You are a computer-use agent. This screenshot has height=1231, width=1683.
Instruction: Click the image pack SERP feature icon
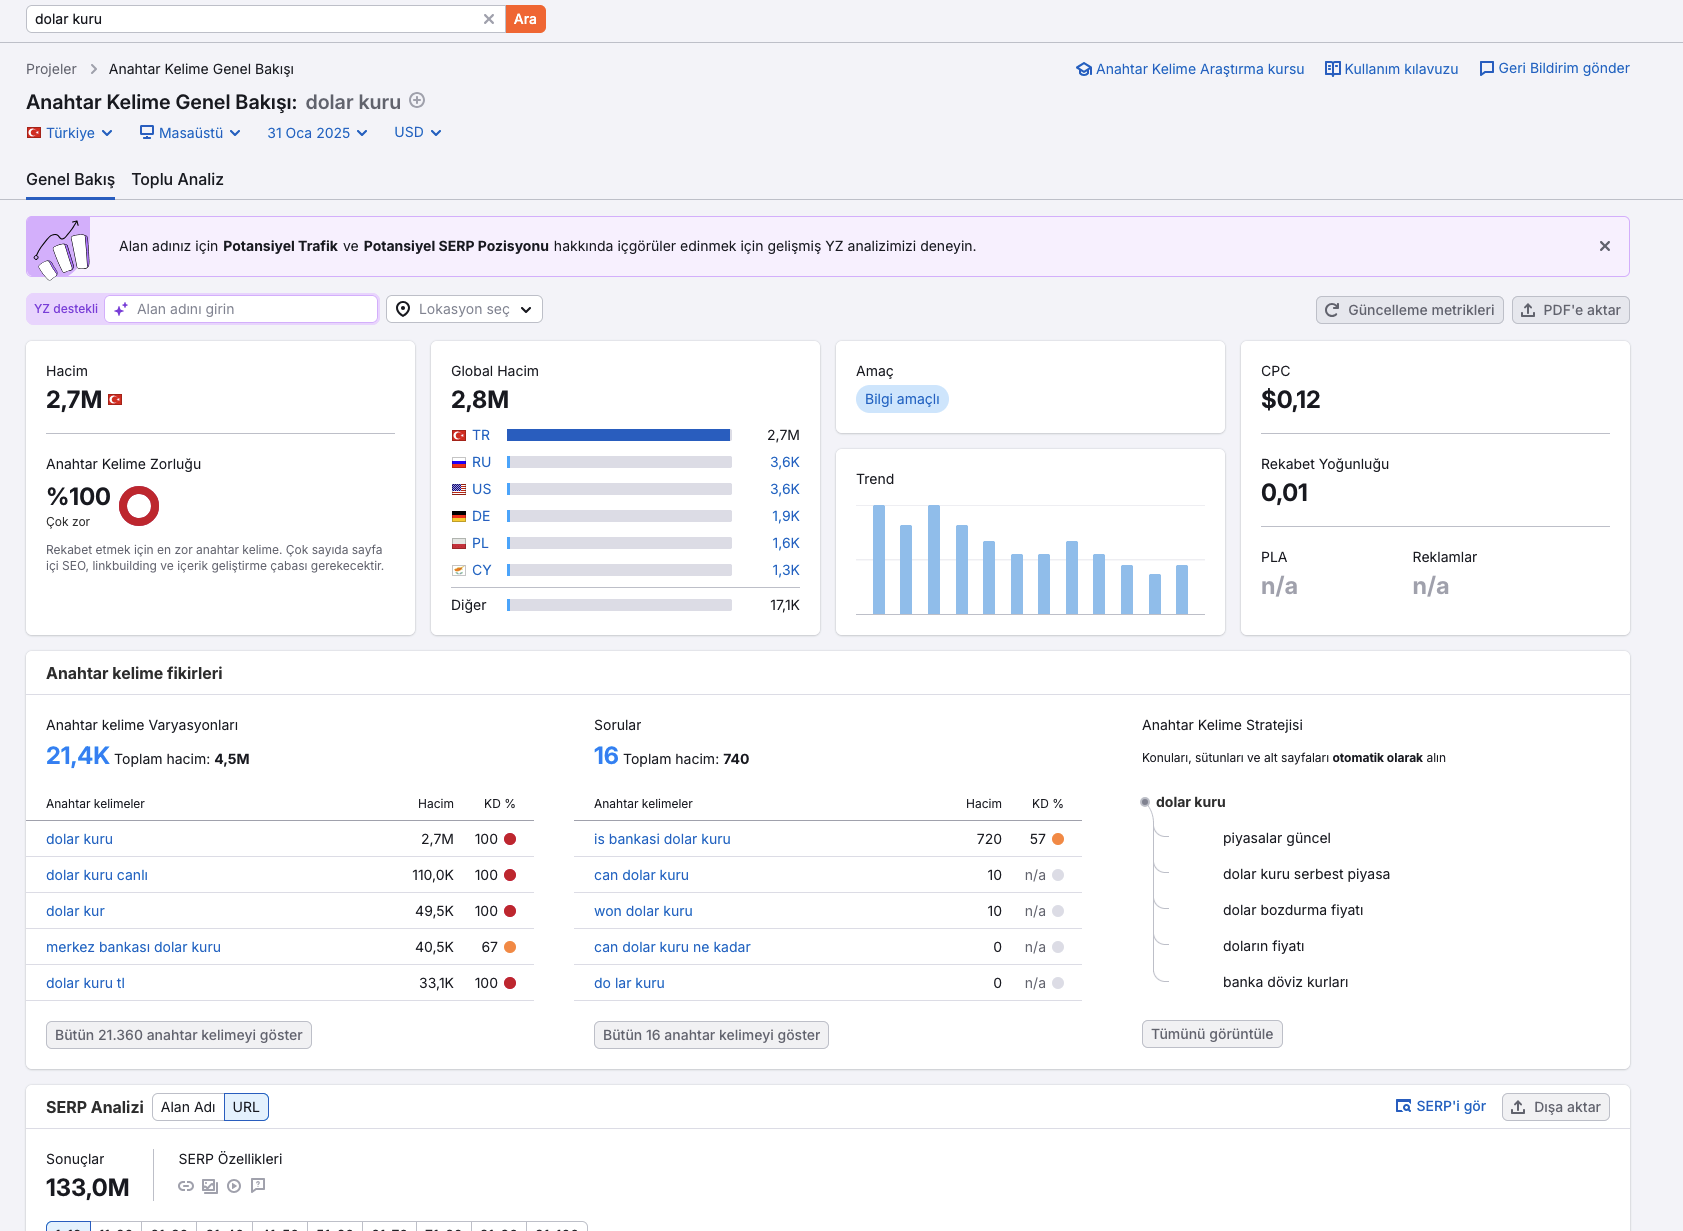pyautogui.click(x=210, y=1186)
